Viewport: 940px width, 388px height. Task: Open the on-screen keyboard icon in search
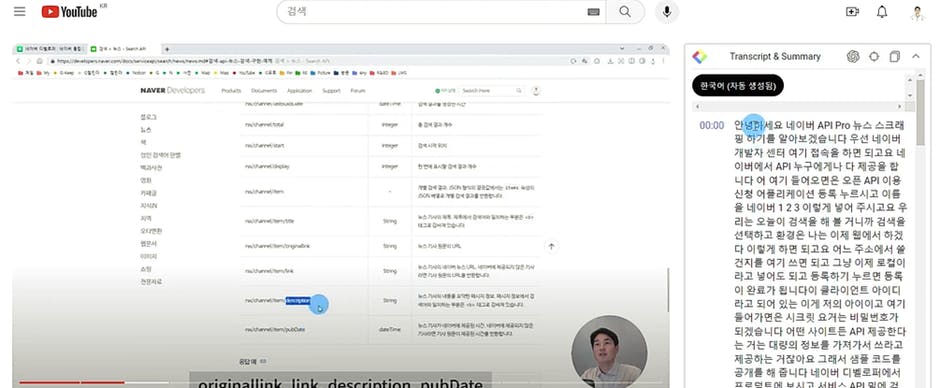593,12
